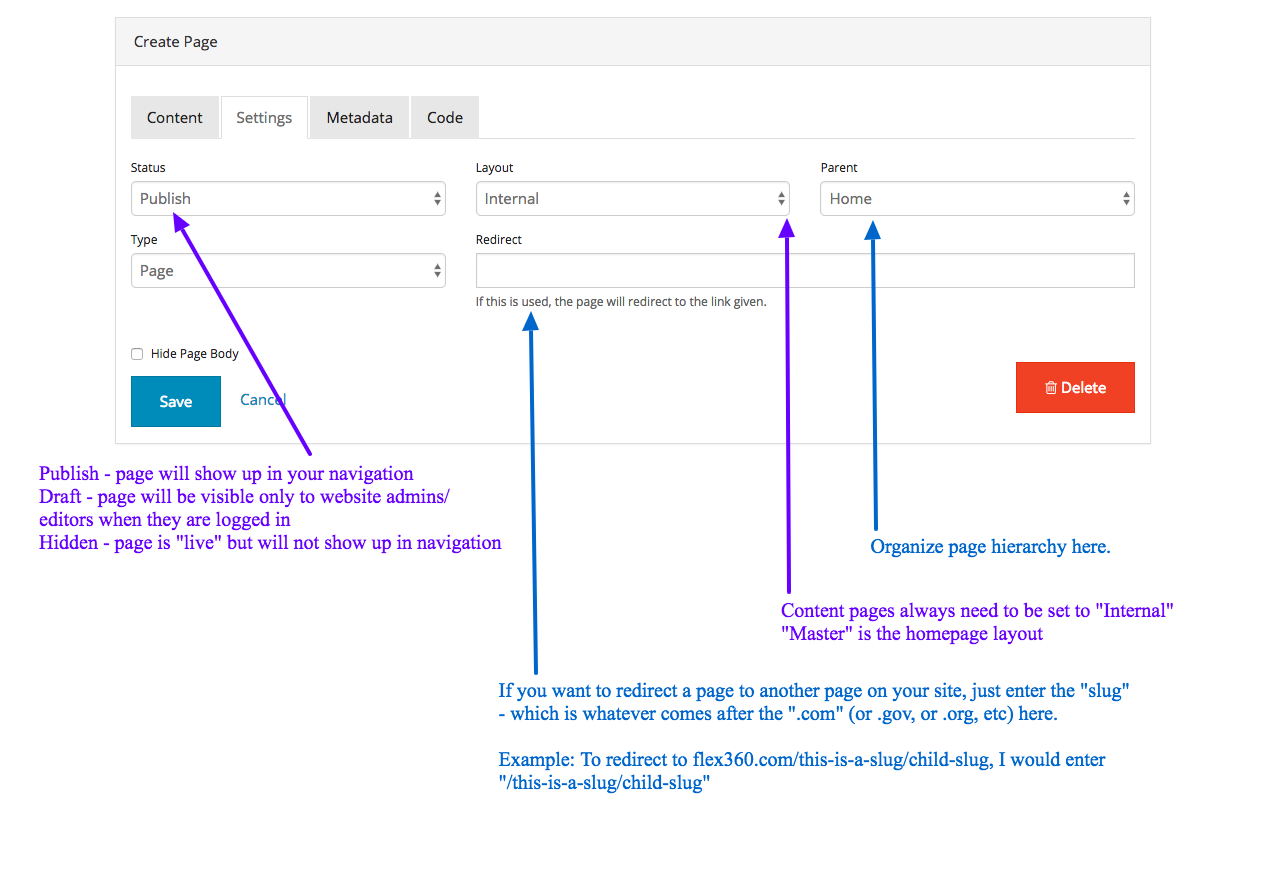Viewport: 1267px width, 871px height.
Task: Go to the Code tab
Action: click(x=445, y=118)
